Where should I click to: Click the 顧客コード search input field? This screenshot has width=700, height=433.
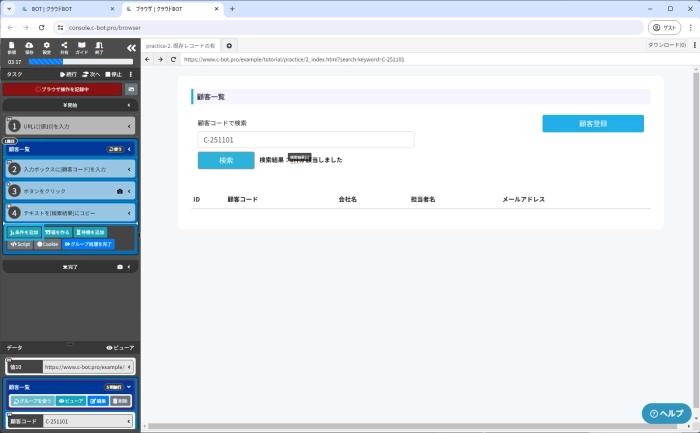[306, 140]
